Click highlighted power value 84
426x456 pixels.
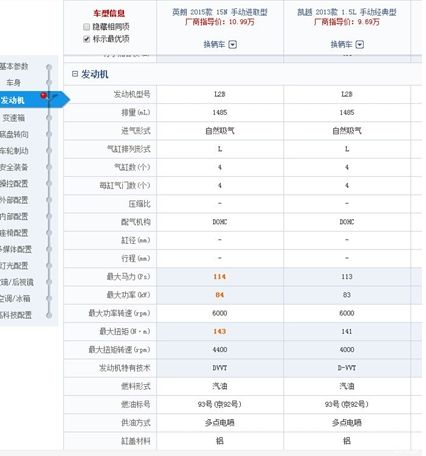(x=220, y=295)
